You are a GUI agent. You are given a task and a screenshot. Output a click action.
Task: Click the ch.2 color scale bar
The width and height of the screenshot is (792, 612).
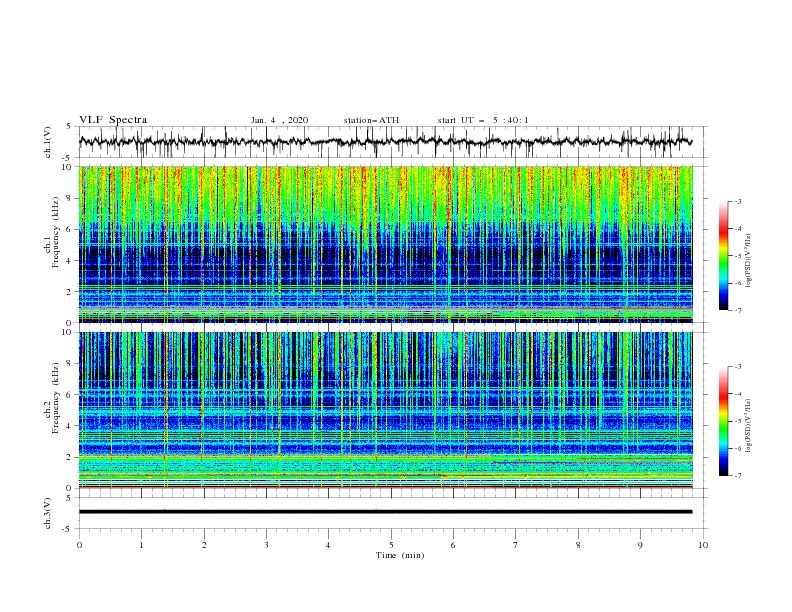[x=723, y=421]
